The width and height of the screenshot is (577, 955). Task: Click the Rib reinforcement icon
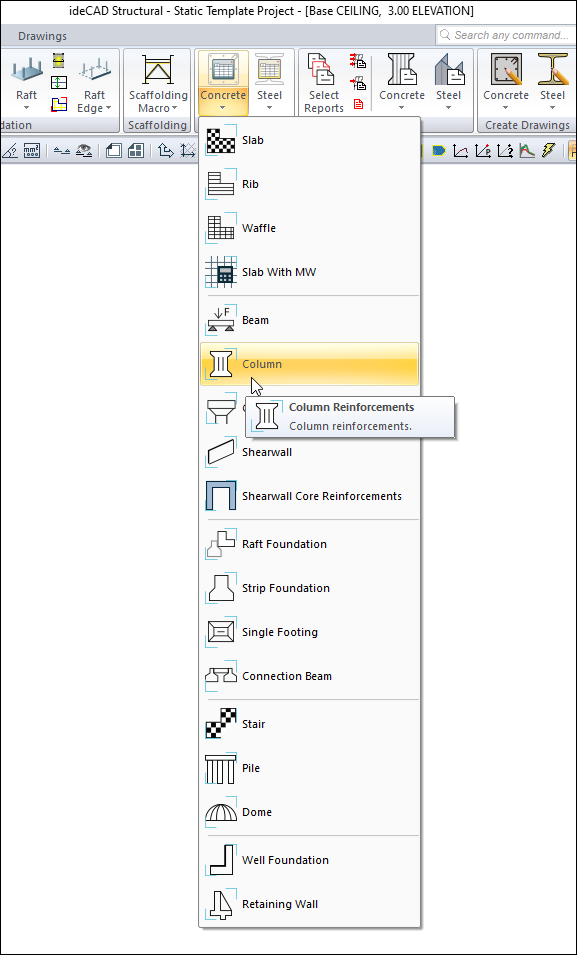pos(220,184)
